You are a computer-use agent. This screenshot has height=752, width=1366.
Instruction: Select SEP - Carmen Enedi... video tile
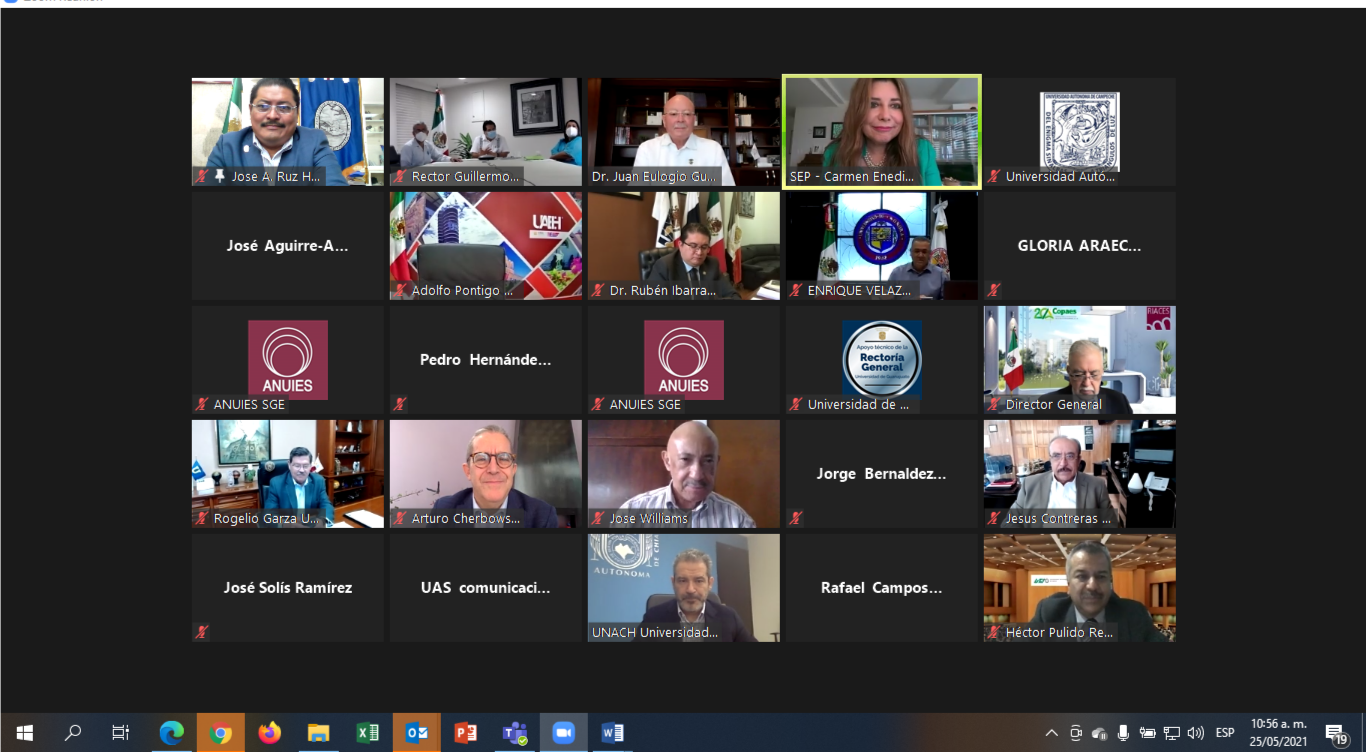[x=882, y=132]
